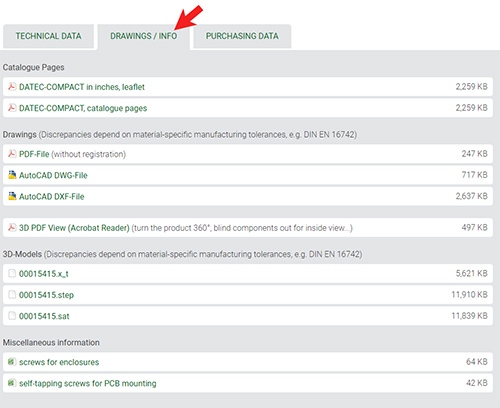This screenshot has height=408, width=500.
Task: Click spreadsheet icon for self-tapping screws entry
Action: point(12,383)
